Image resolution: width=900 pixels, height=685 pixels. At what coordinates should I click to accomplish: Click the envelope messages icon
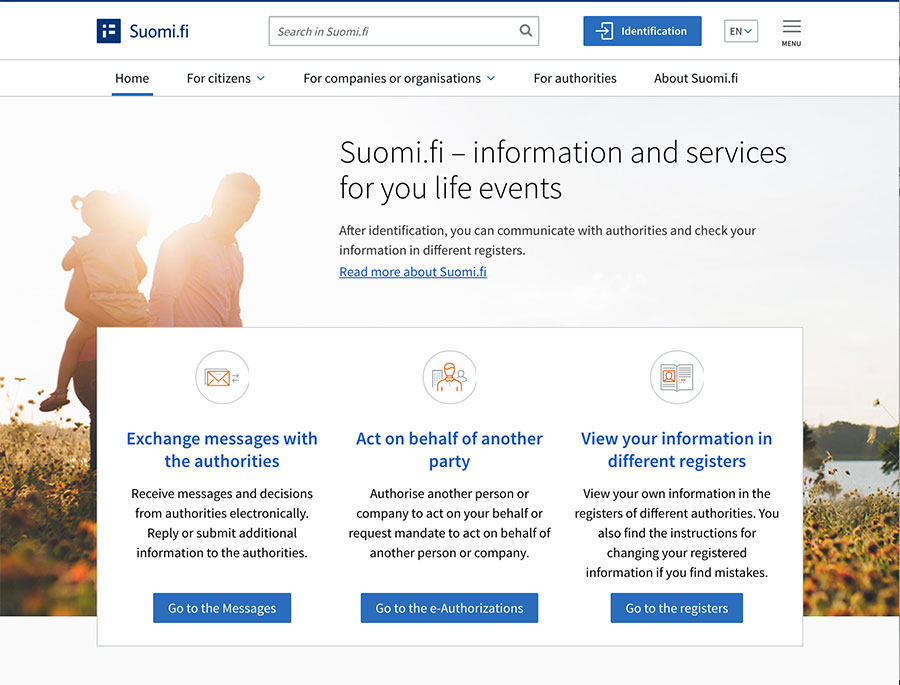point(222,377)
